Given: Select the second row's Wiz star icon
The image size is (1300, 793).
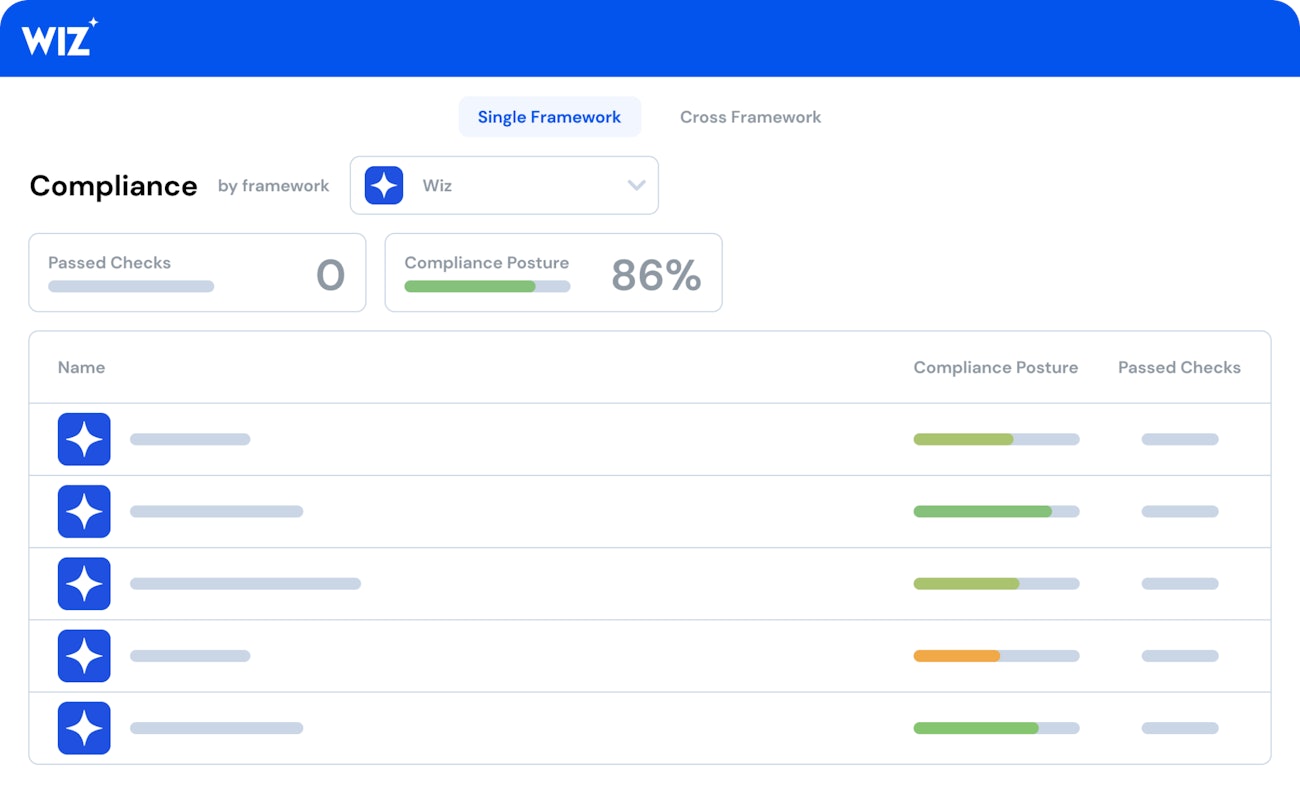Looking at the screenshot, I should [x=84, y=511].
